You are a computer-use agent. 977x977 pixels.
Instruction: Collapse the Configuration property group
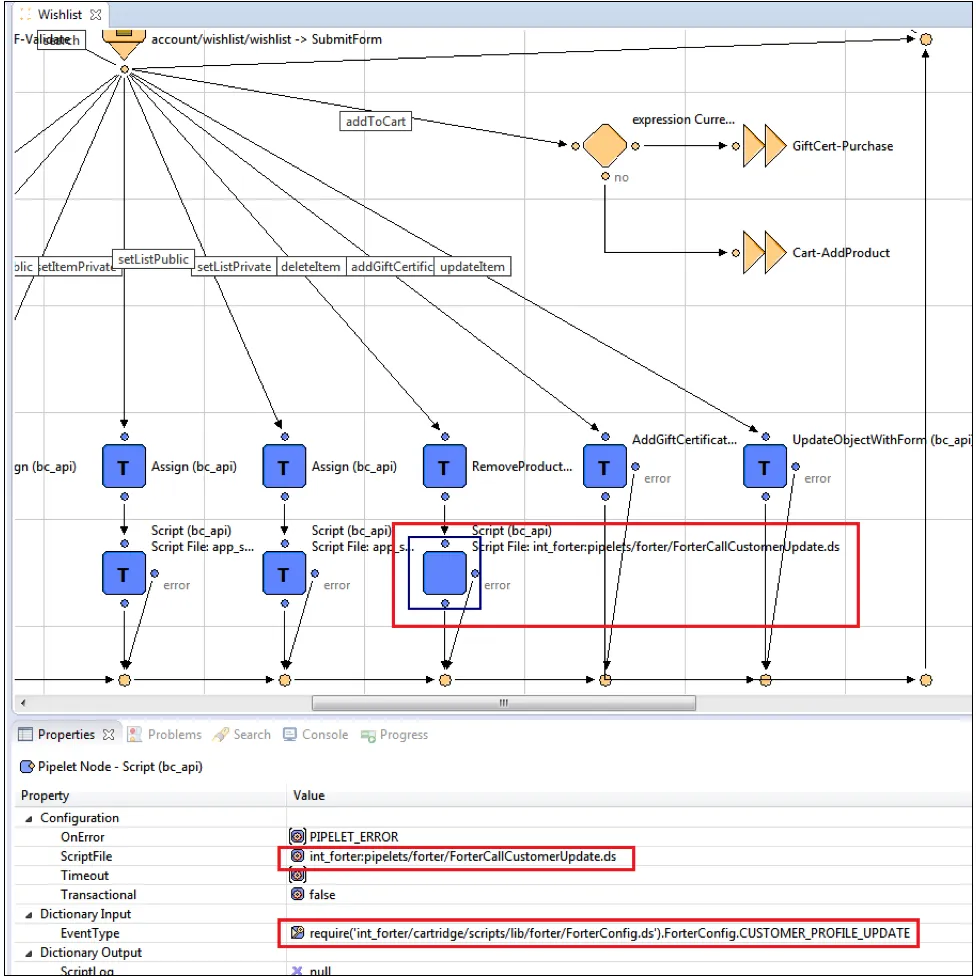29,818
